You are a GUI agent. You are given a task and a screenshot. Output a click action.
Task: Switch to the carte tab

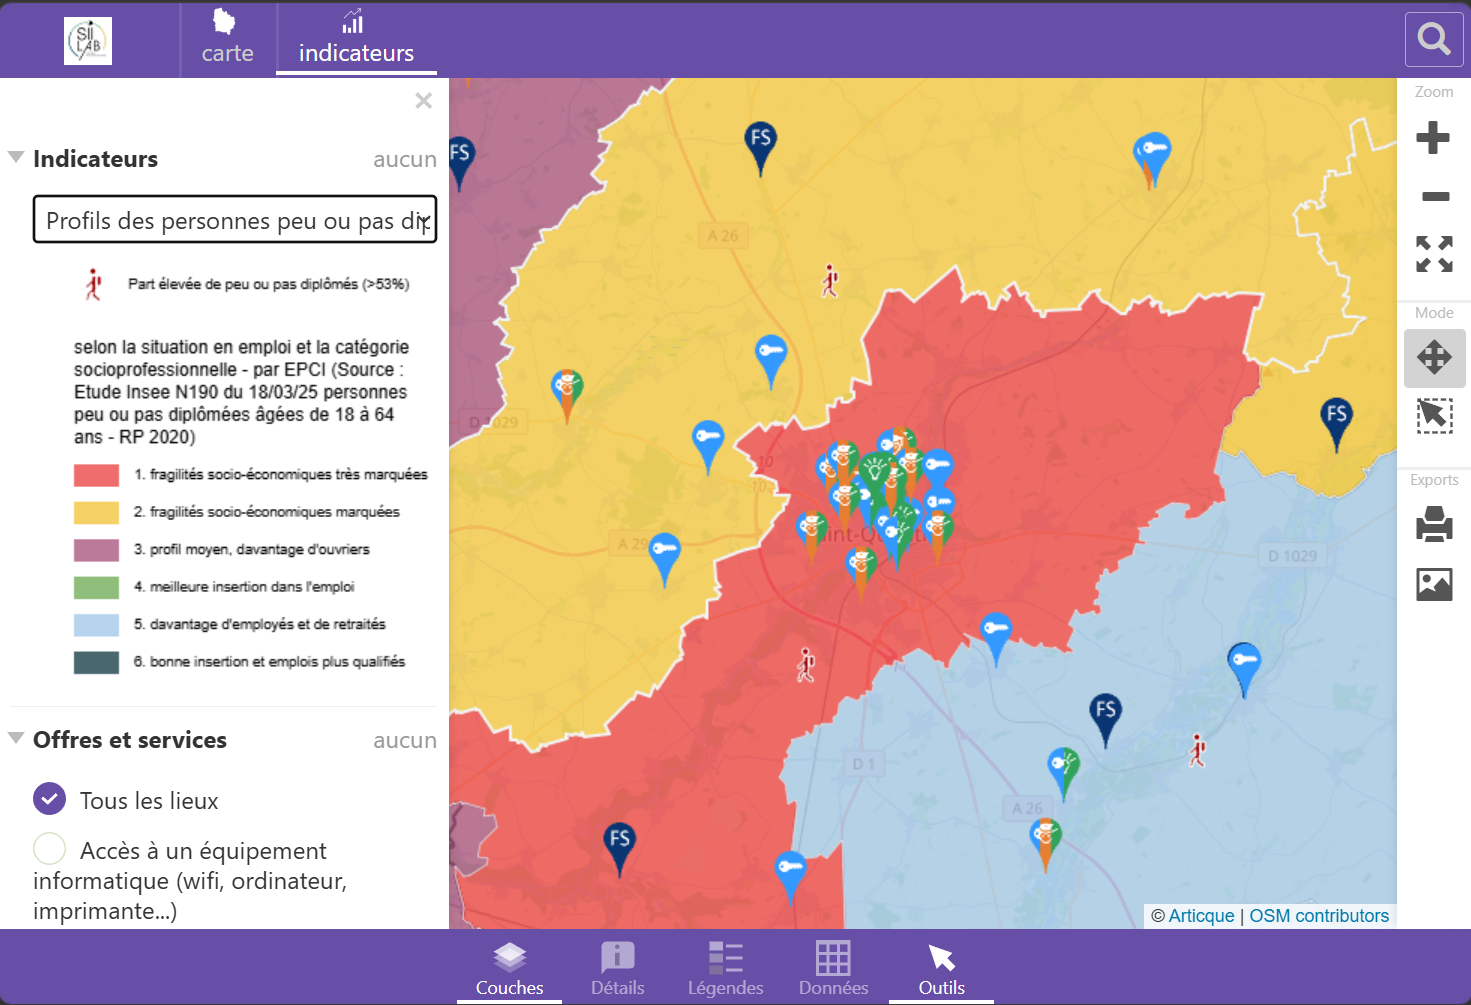[228, 39]
